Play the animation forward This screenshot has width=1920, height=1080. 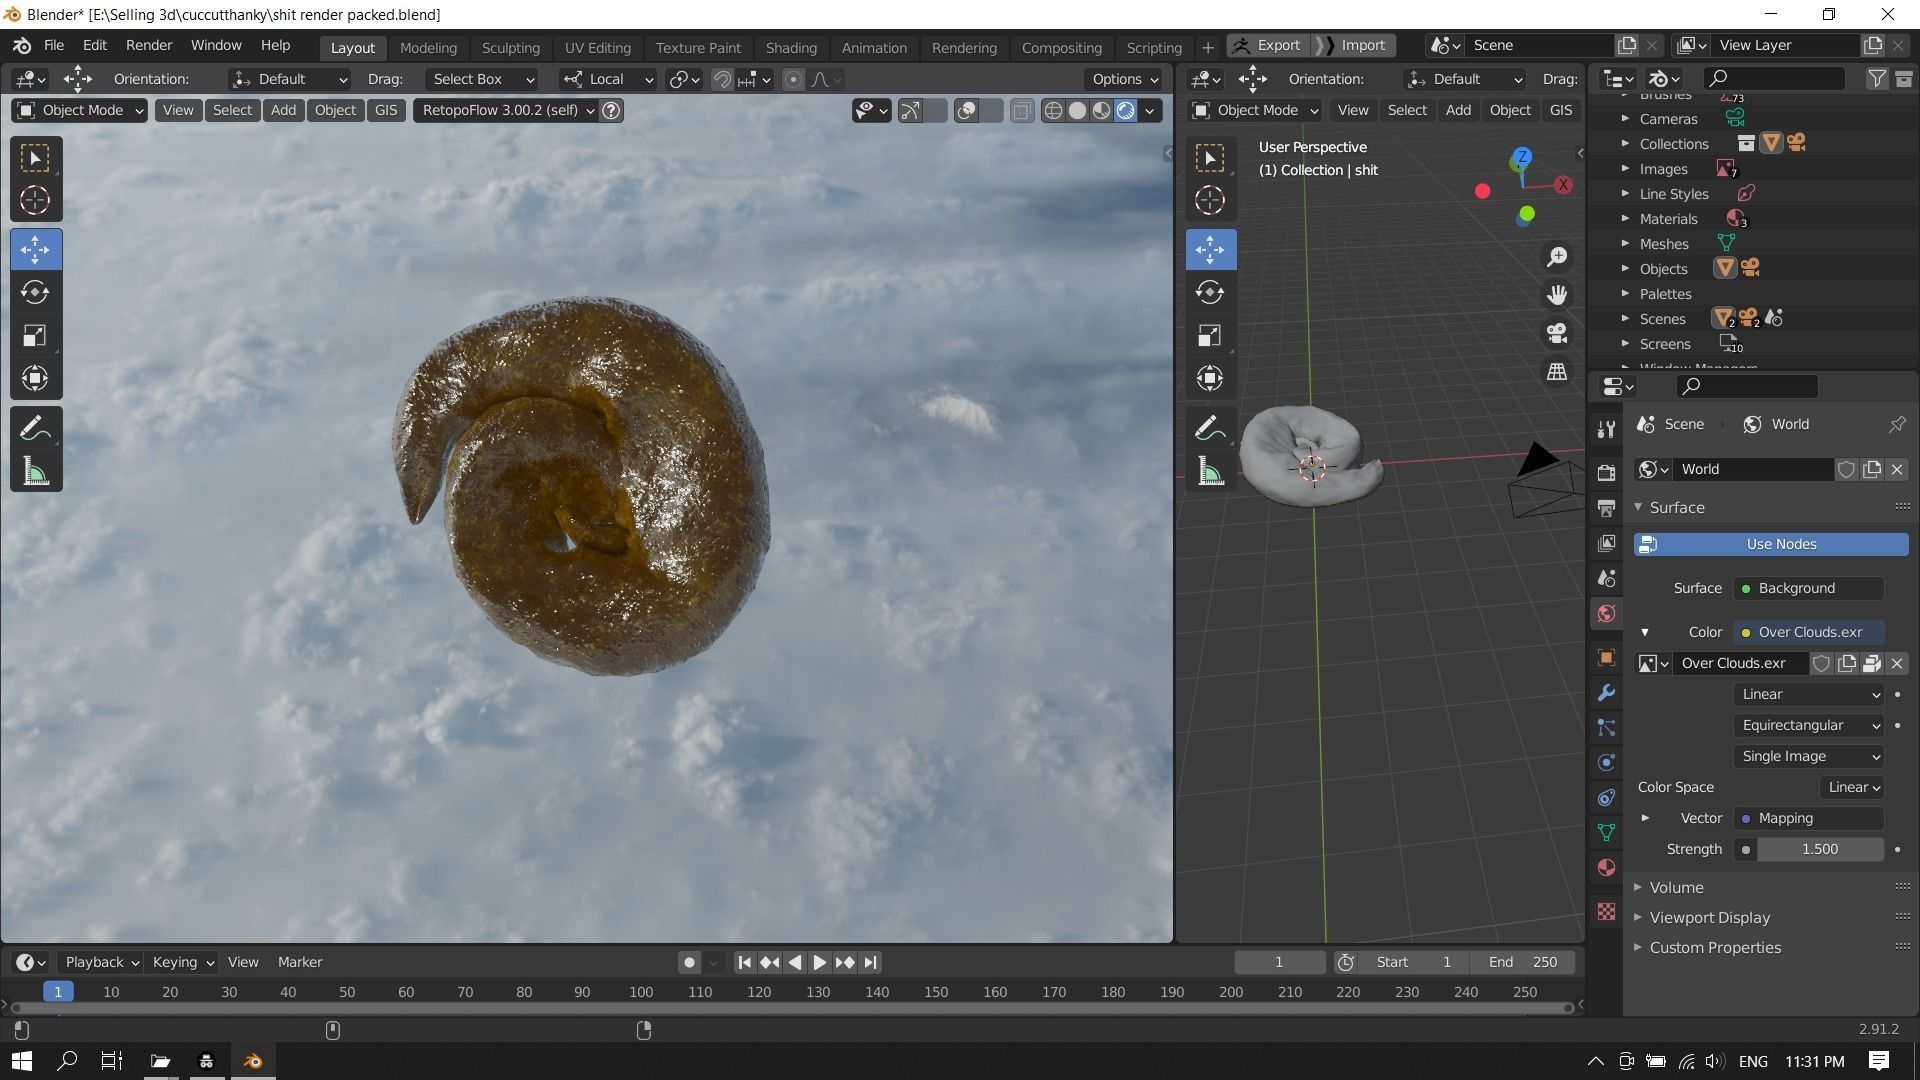click(x=819, y=962)
